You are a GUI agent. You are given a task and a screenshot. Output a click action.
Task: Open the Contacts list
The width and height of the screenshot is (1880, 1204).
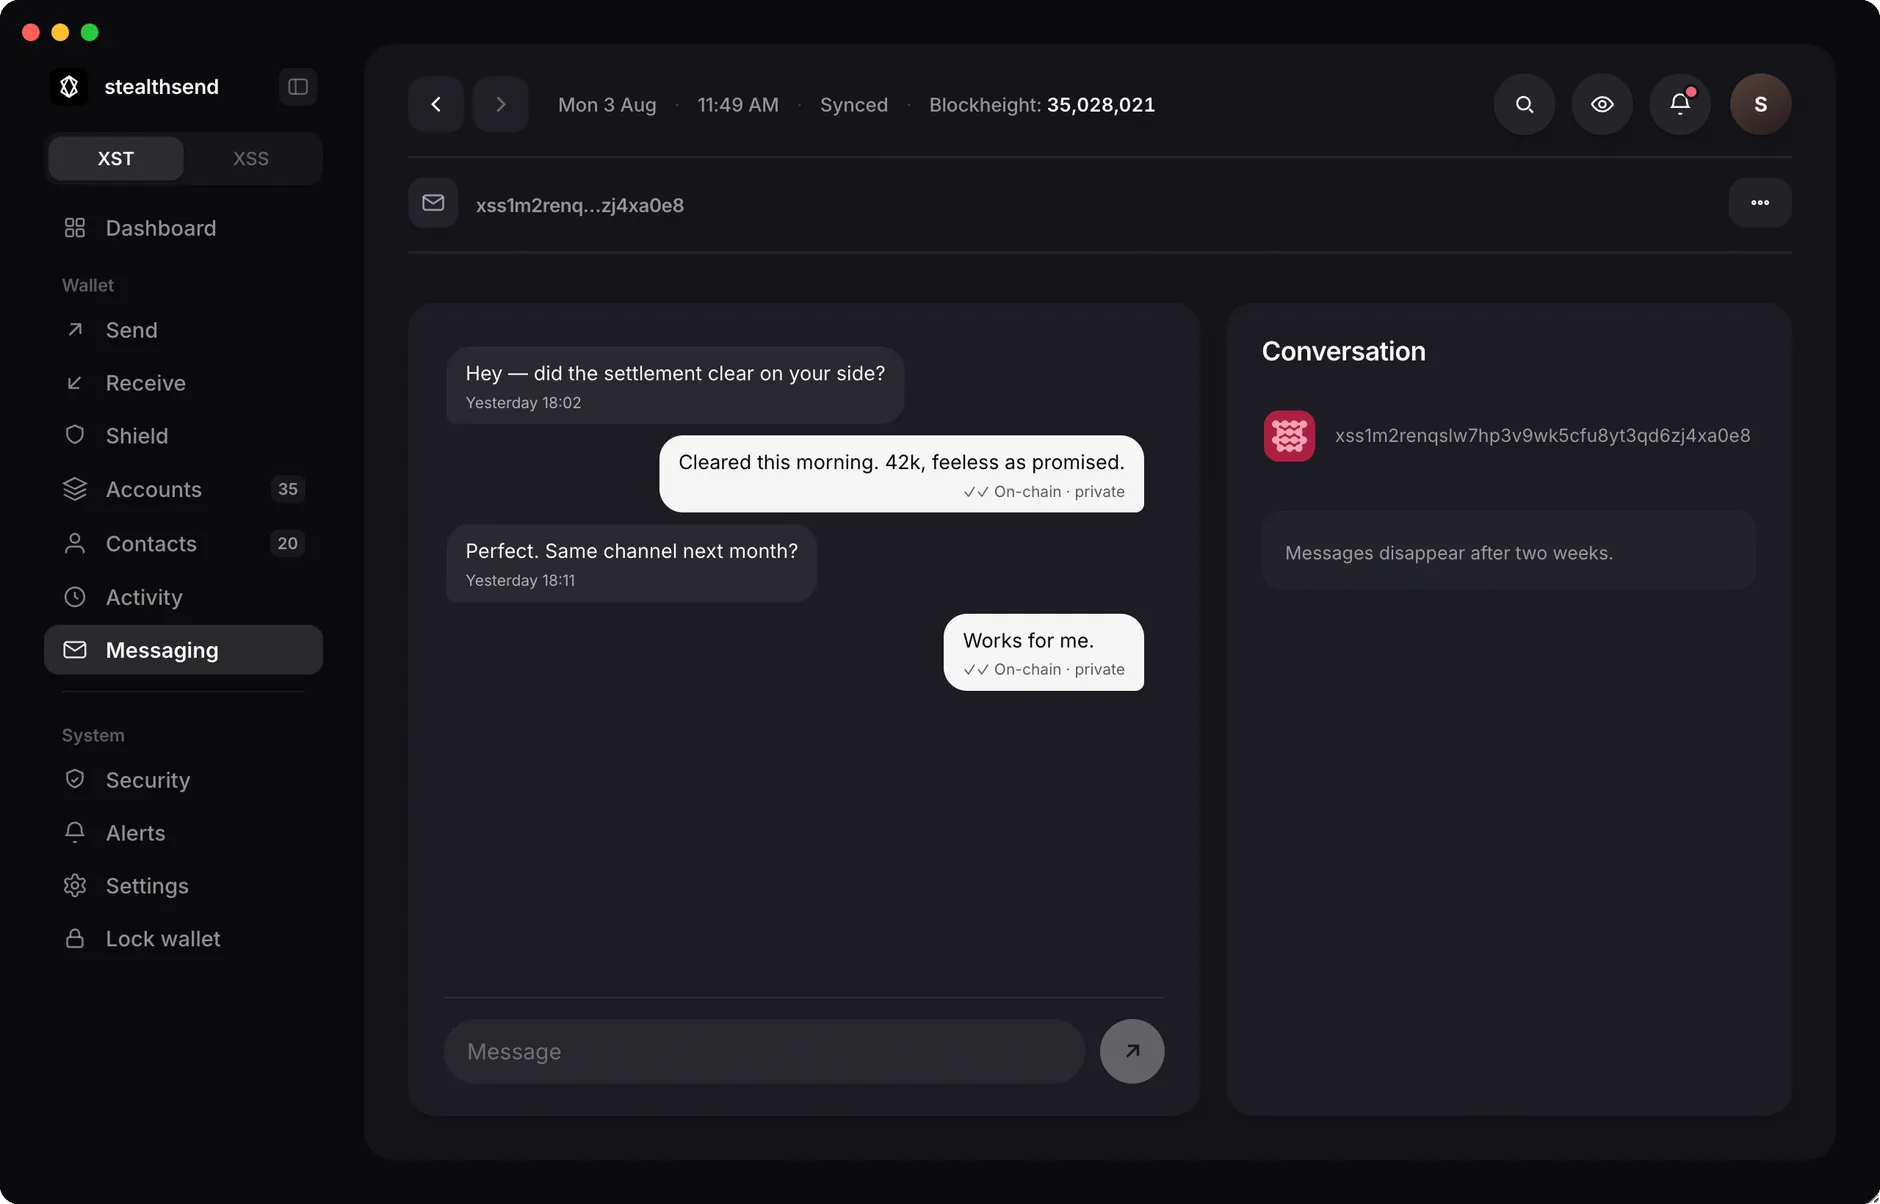[184, 544]
